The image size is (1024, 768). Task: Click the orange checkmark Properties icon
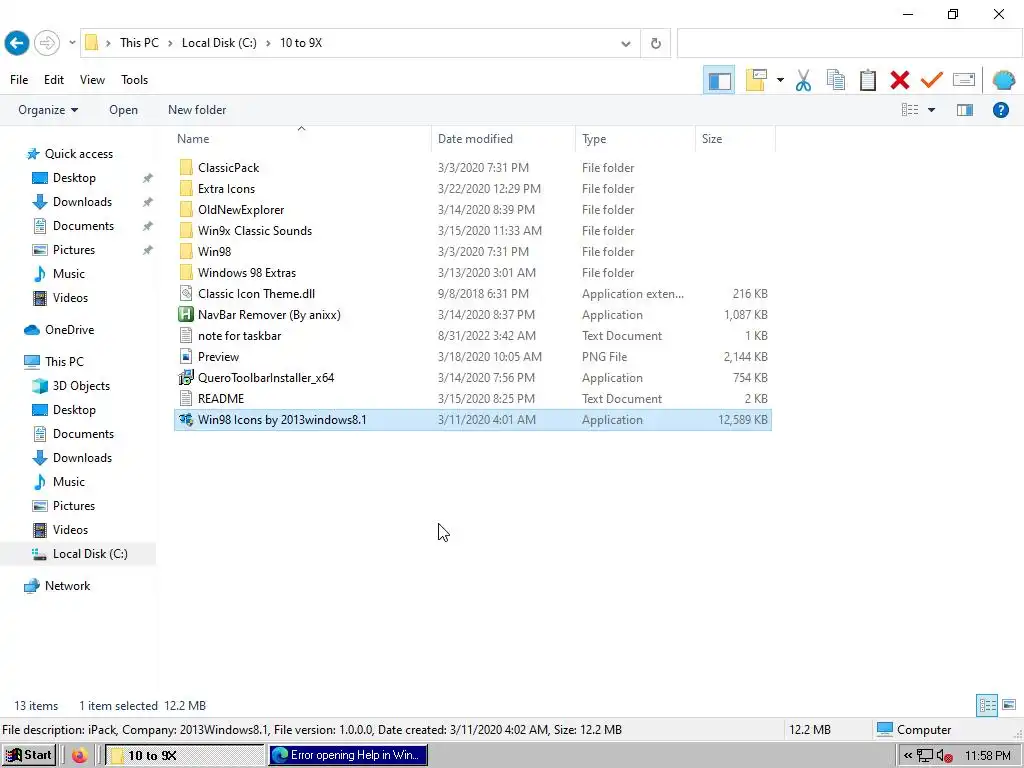(x=932, y=80)
